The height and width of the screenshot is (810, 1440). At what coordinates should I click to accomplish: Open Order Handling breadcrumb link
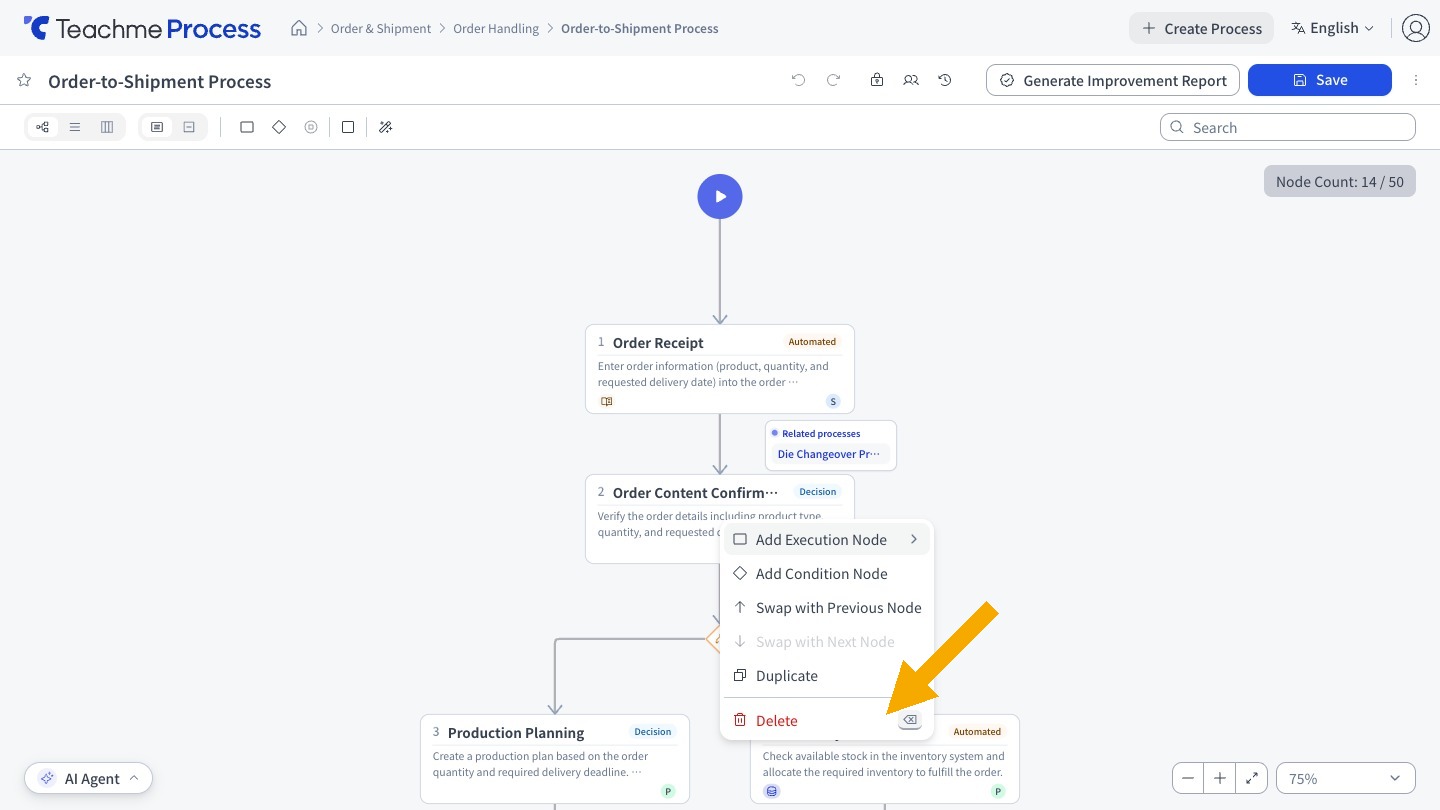coord(496,28)
